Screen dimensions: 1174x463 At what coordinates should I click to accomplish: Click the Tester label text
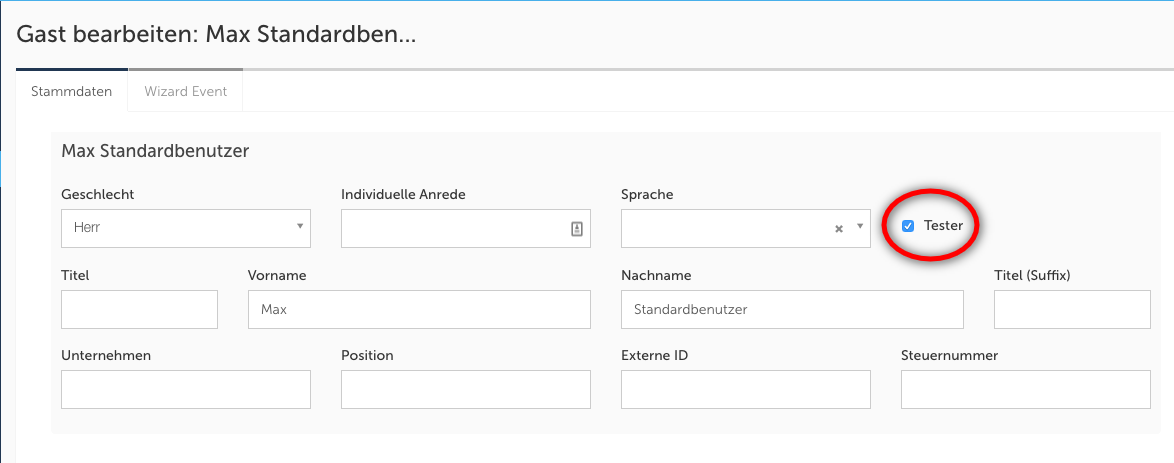(x=943, y=226)
